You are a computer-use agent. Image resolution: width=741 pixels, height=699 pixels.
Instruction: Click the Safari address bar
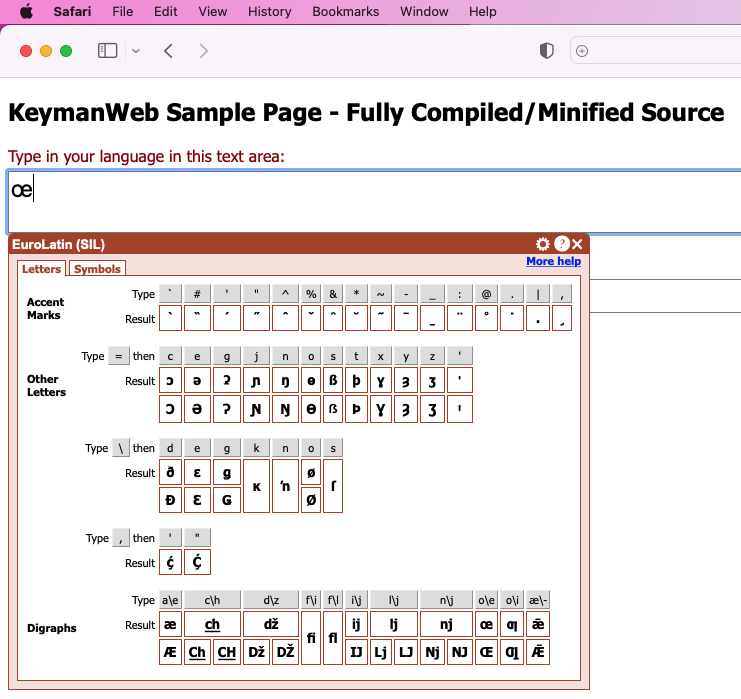656,51
